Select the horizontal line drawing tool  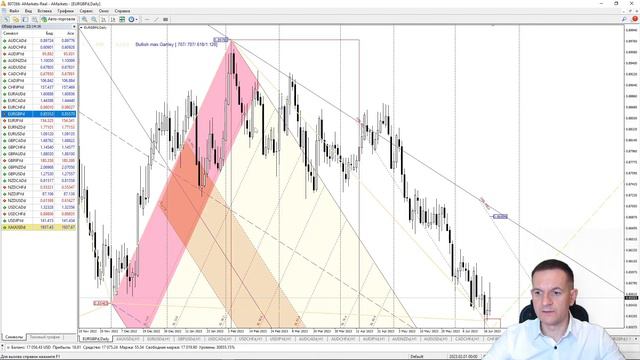click(147, 19)
